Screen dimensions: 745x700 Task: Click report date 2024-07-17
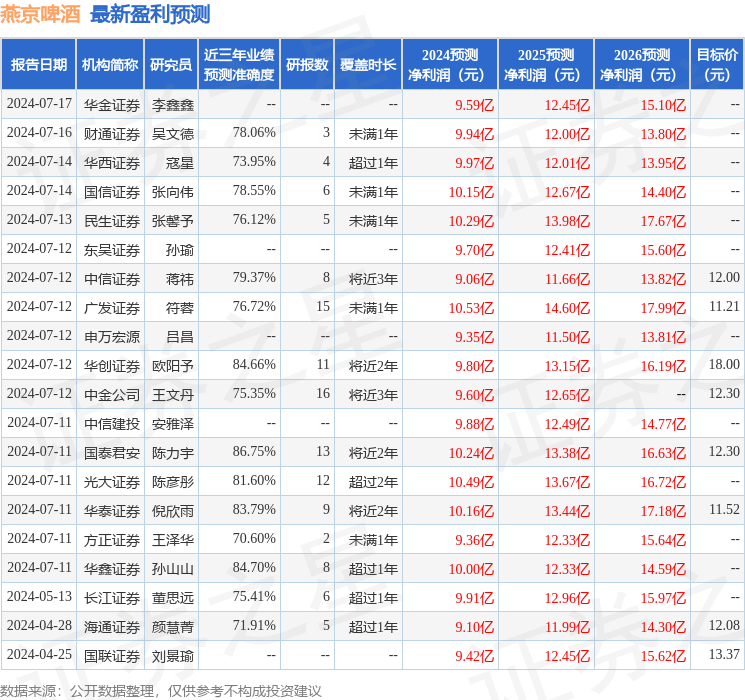(39, 103)
